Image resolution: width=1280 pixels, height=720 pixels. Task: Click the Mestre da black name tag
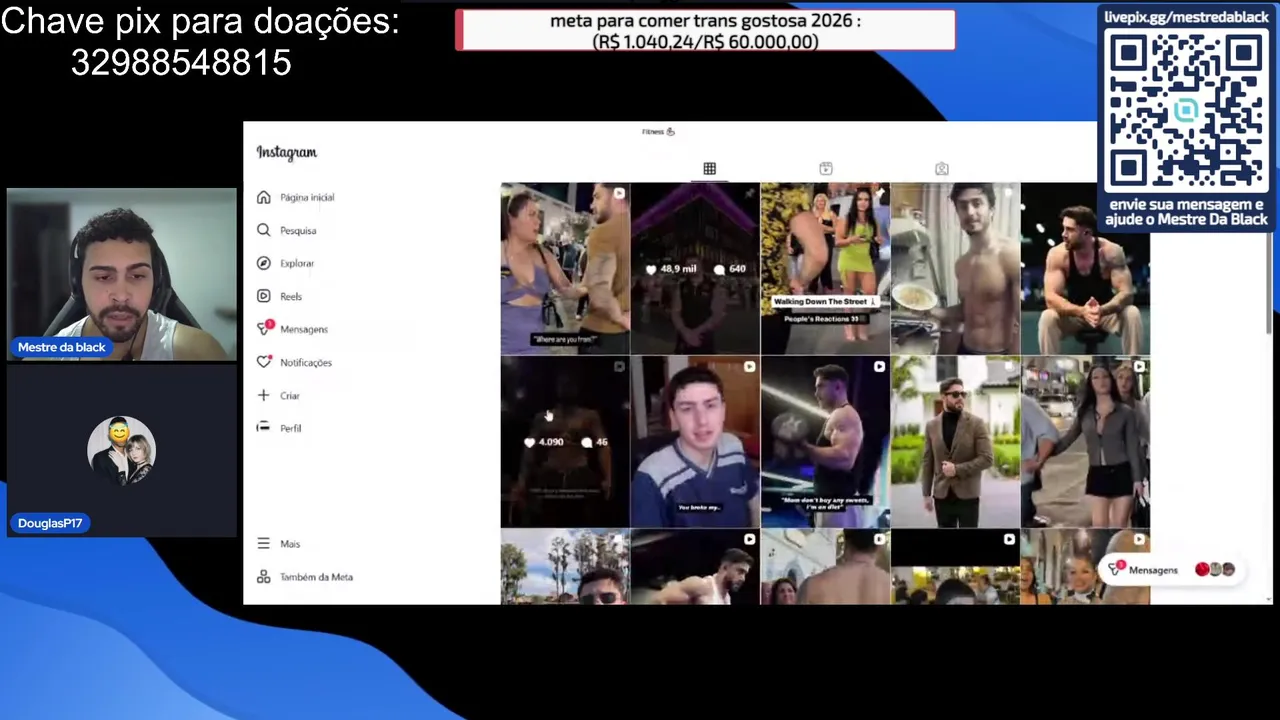pyautogui.click(x=61, y=347)
